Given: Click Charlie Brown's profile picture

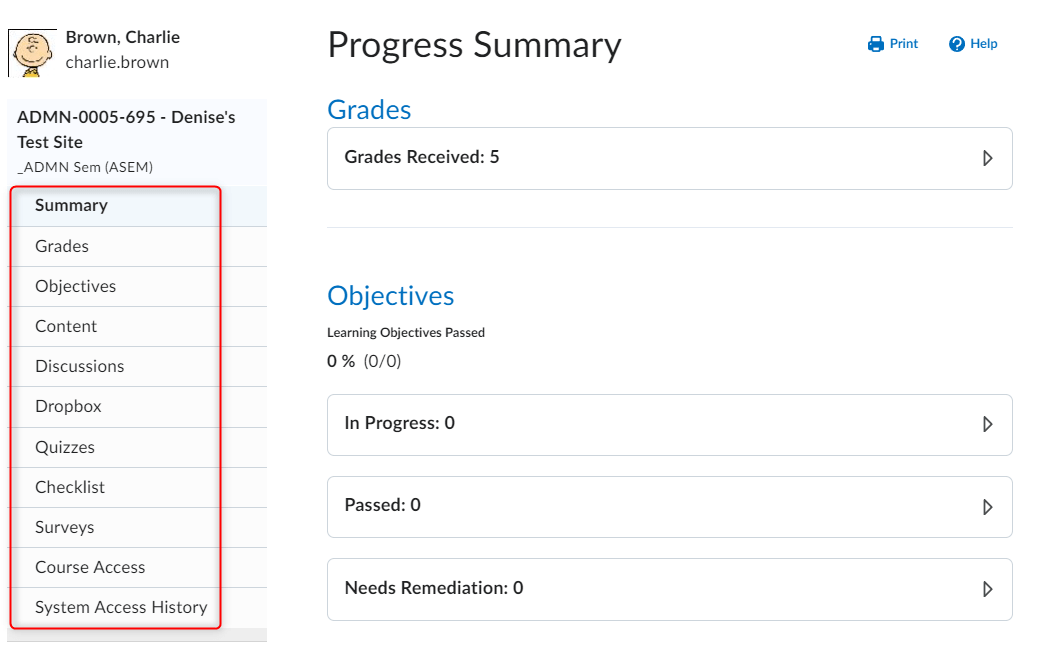Looking at the screenshot, I should click(32, 53).
